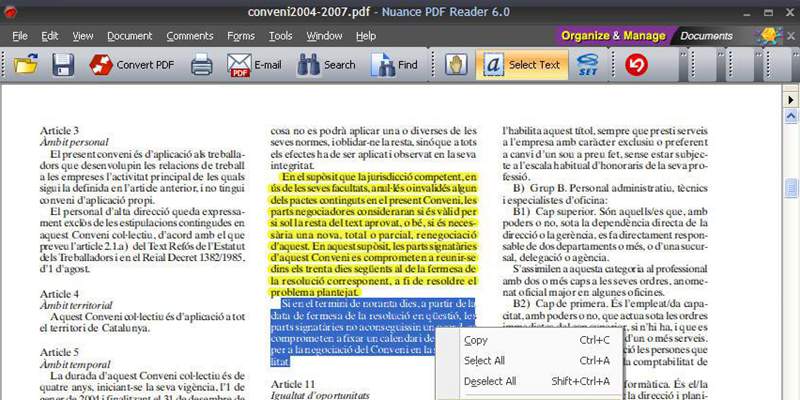Screen dimensions: 800x400
Task: Click the 'Article 5' heading
Action: (60, 353)
